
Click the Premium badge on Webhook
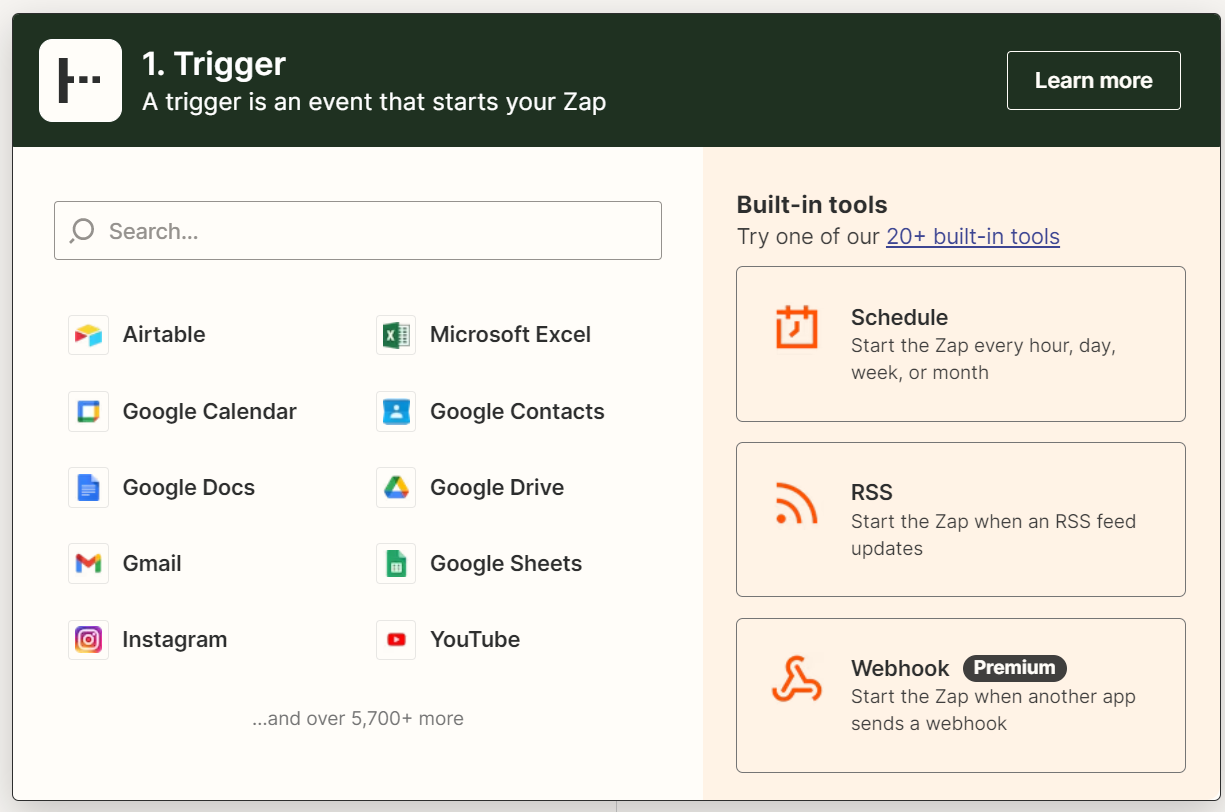pyautogui.click(x=1015, y=668)
